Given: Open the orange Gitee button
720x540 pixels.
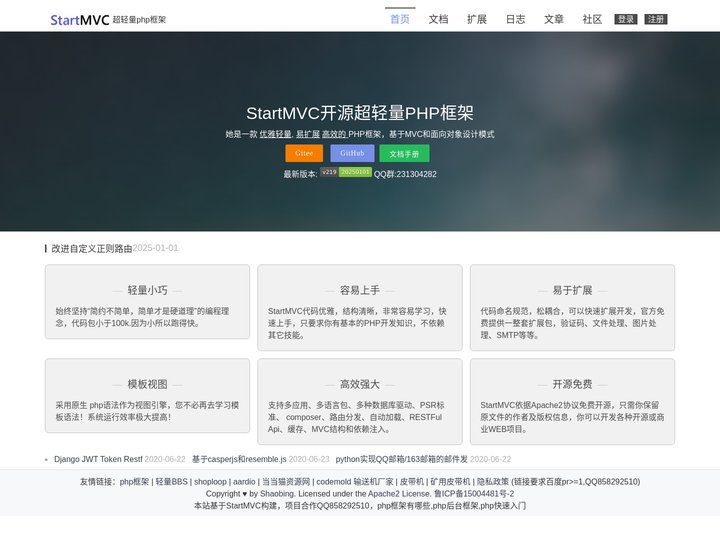Looking at the screenshot, I should (304, 153).
